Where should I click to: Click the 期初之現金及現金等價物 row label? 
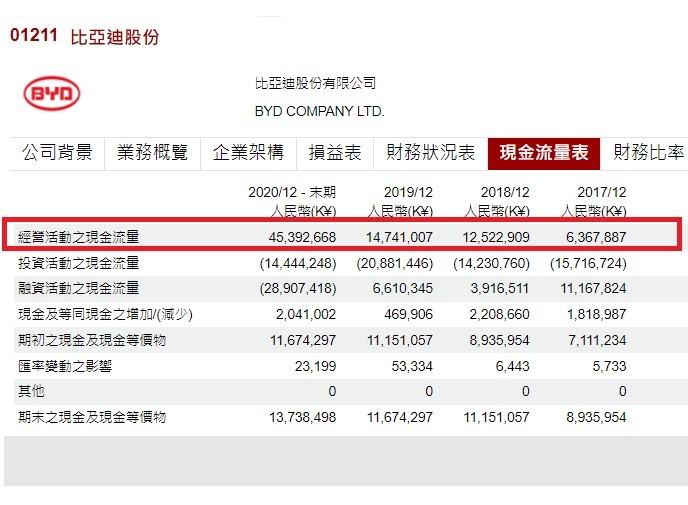[92, 340]
